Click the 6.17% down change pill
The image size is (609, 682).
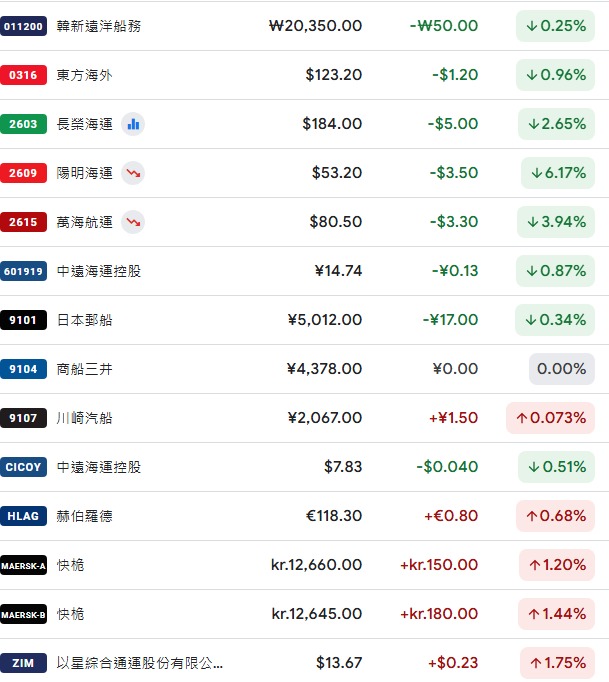point(558,173)
